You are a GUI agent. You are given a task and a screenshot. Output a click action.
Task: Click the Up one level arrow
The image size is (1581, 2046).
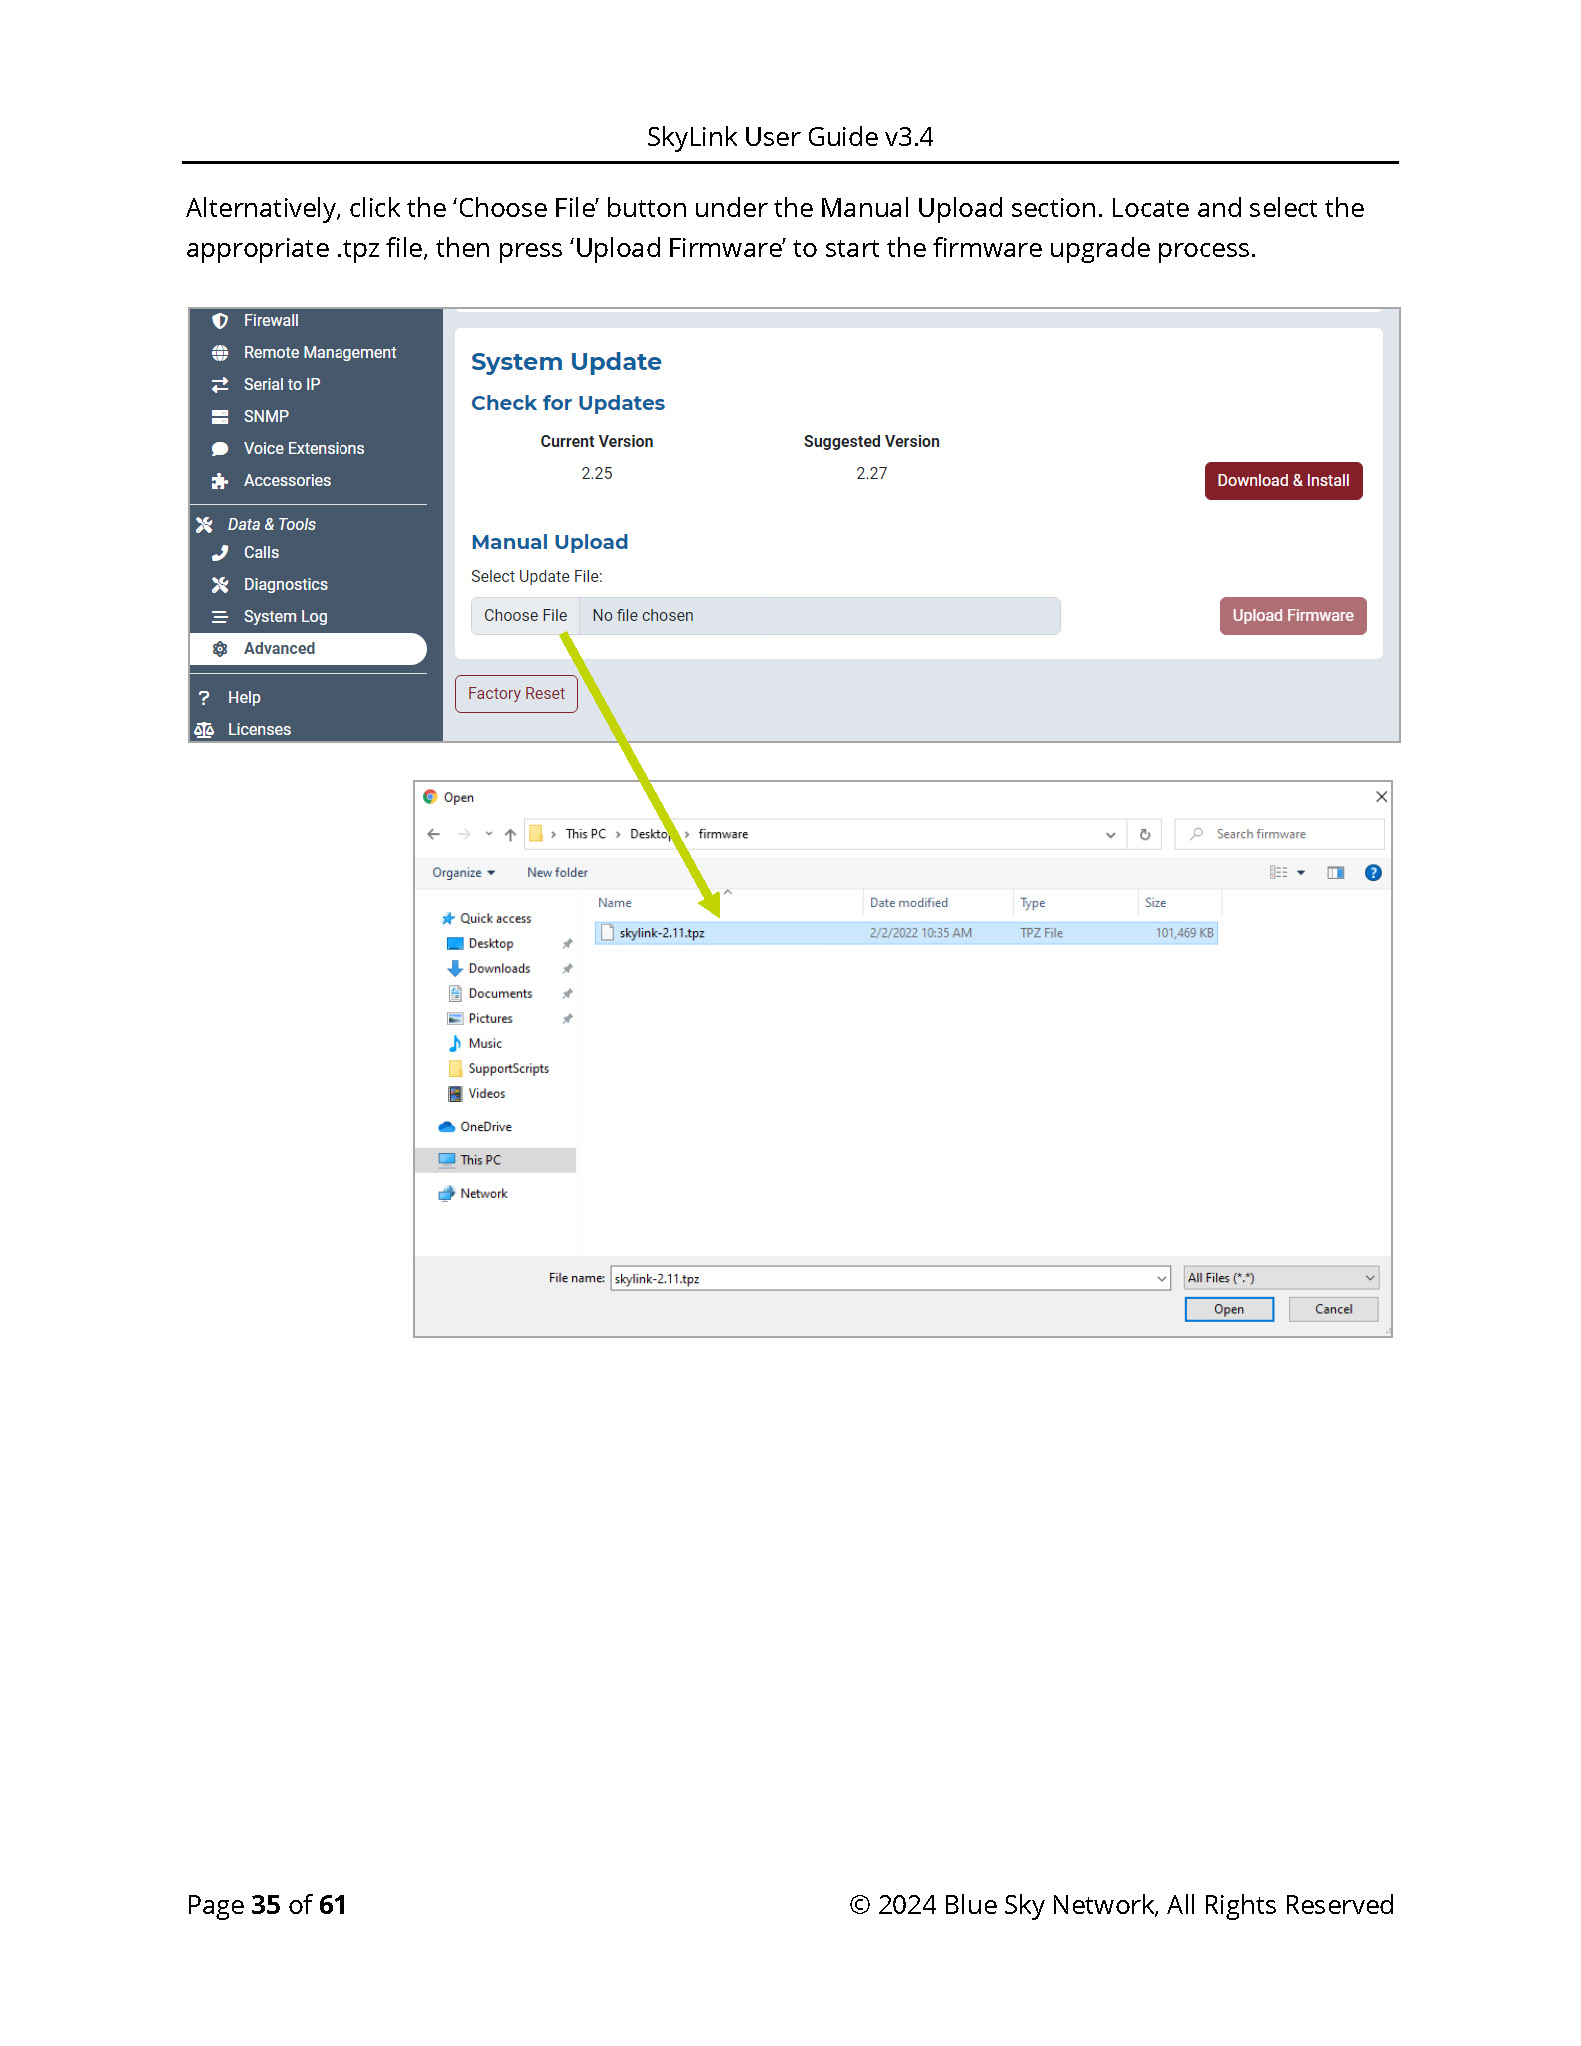point(510,834)
